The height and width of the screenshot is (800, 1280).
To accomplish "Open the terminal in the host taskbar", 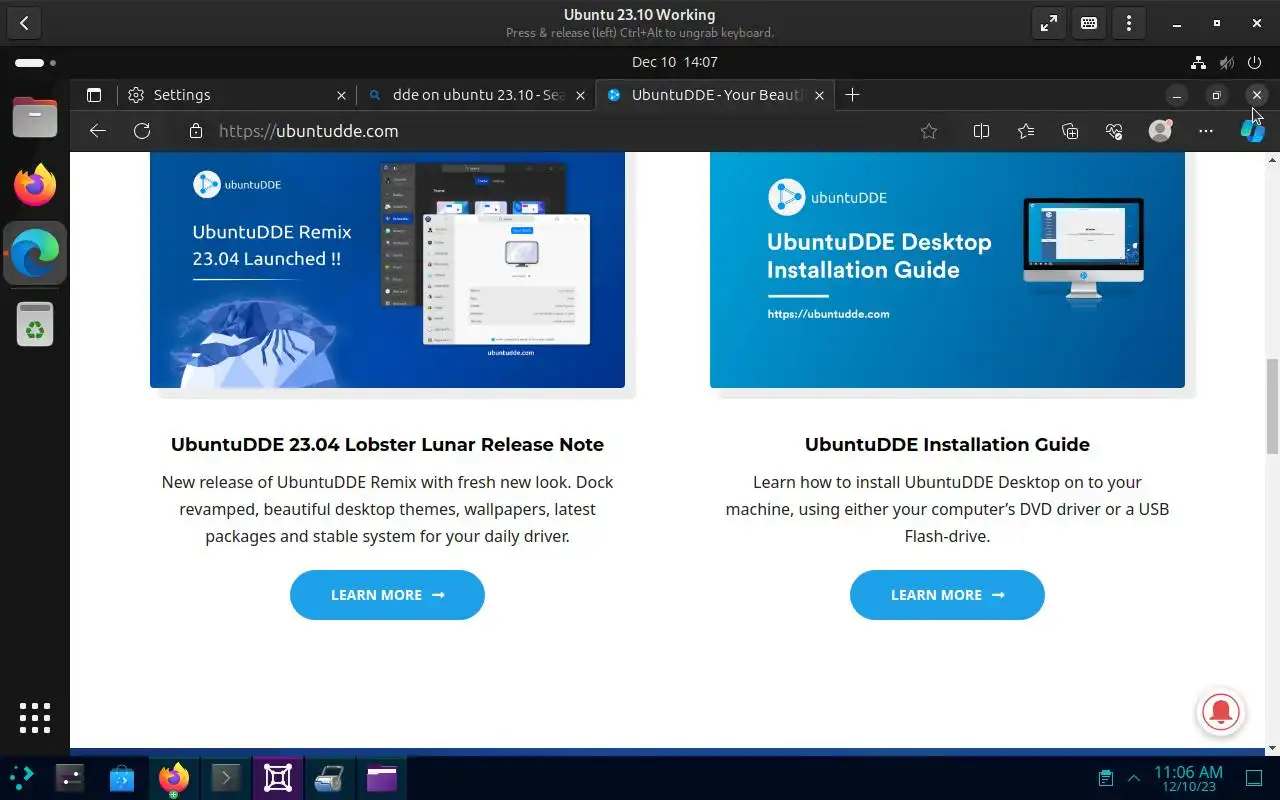I will point(226,778).
